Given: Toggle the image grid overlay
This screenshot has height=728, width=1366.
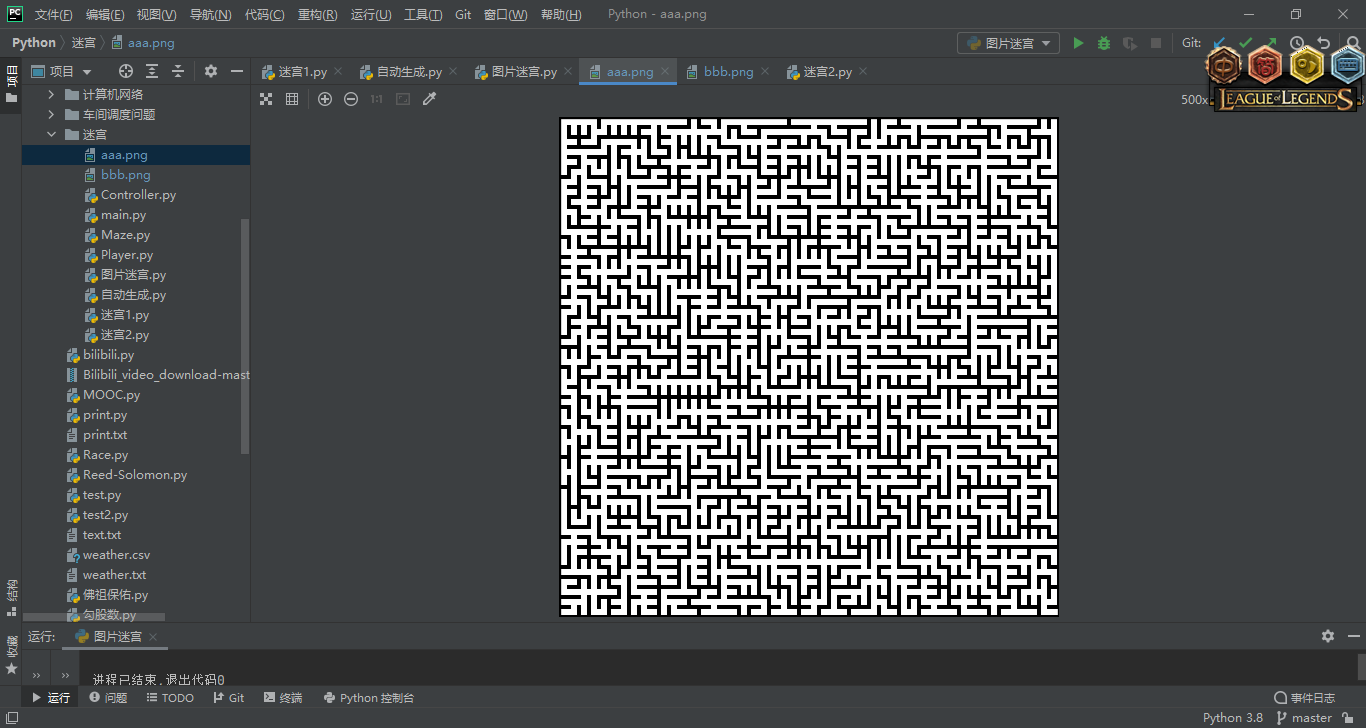Looking at the screenshot, I should [x=292, y=99].
